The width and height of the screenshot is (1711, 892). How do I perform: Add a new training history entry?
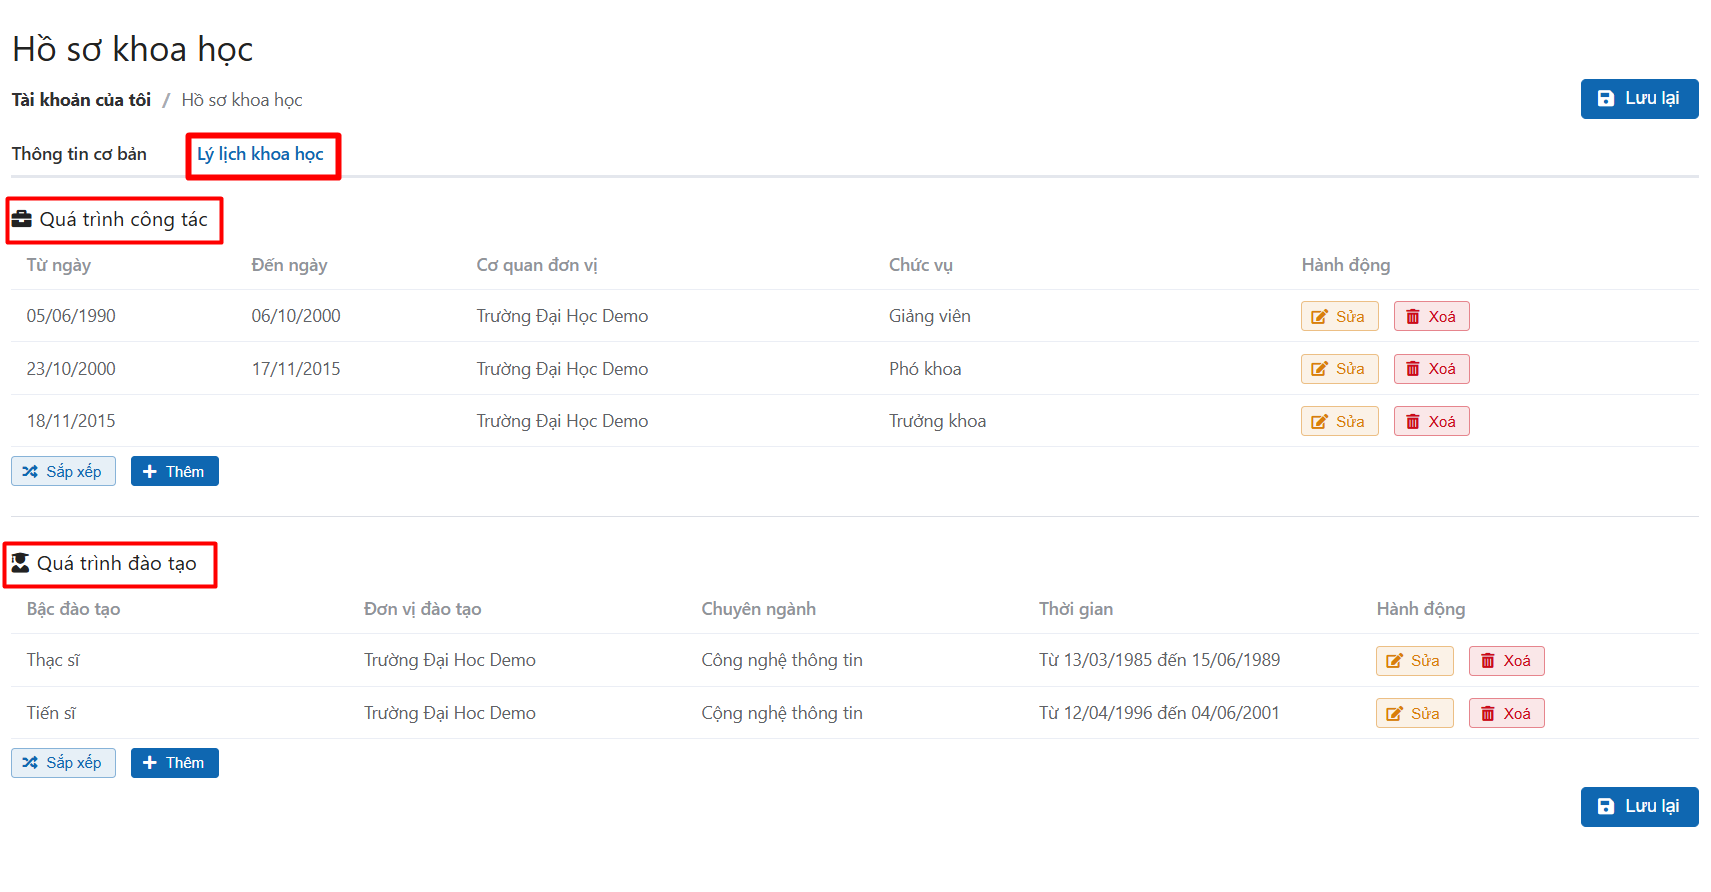click(174, 763)
